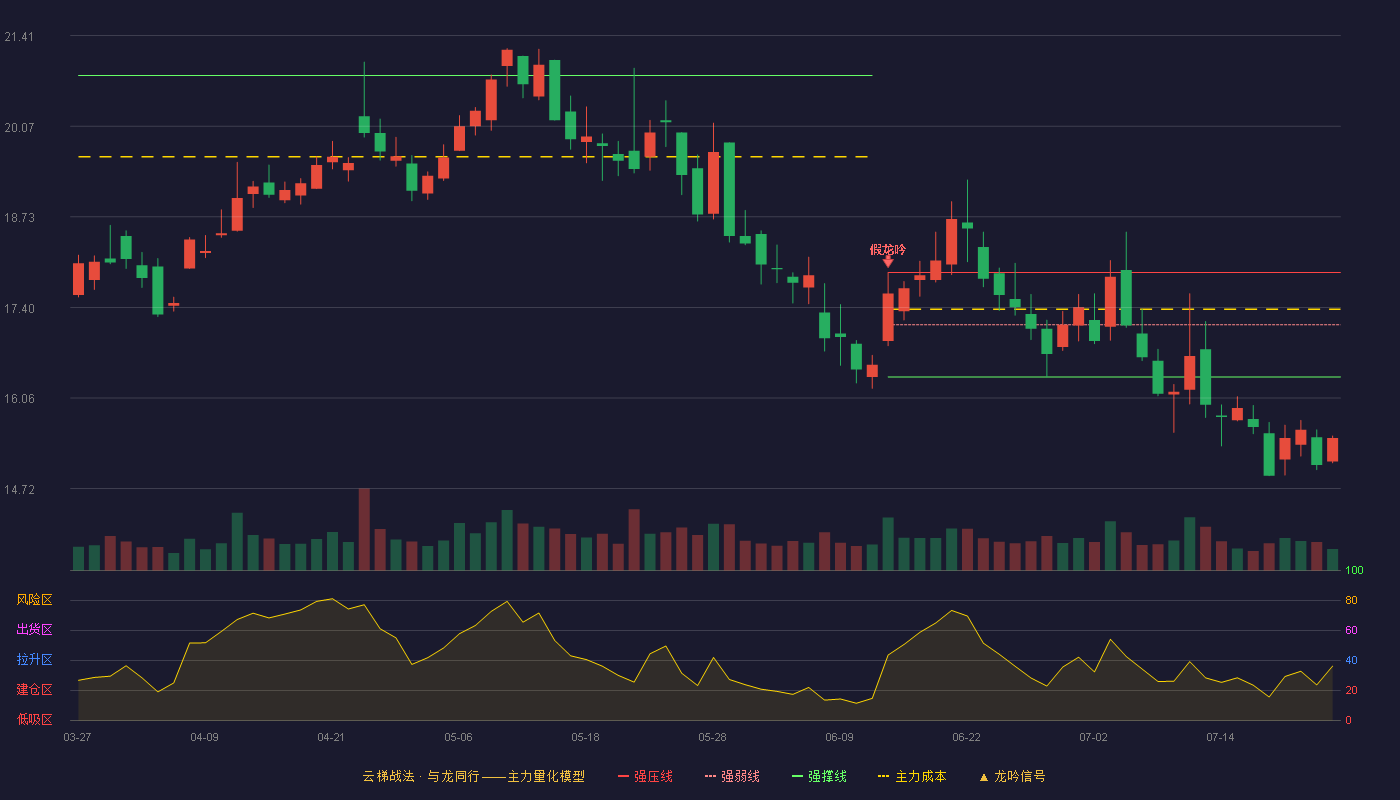
Task: Select the 出货区 zone label
Action: tap(34, 630)
